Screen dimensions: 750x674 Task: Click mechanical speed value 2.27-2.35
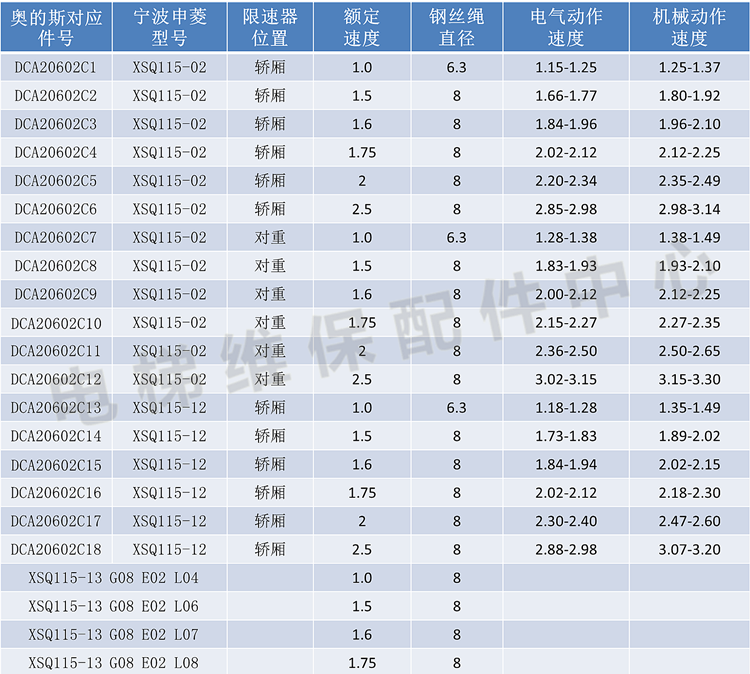689,322
